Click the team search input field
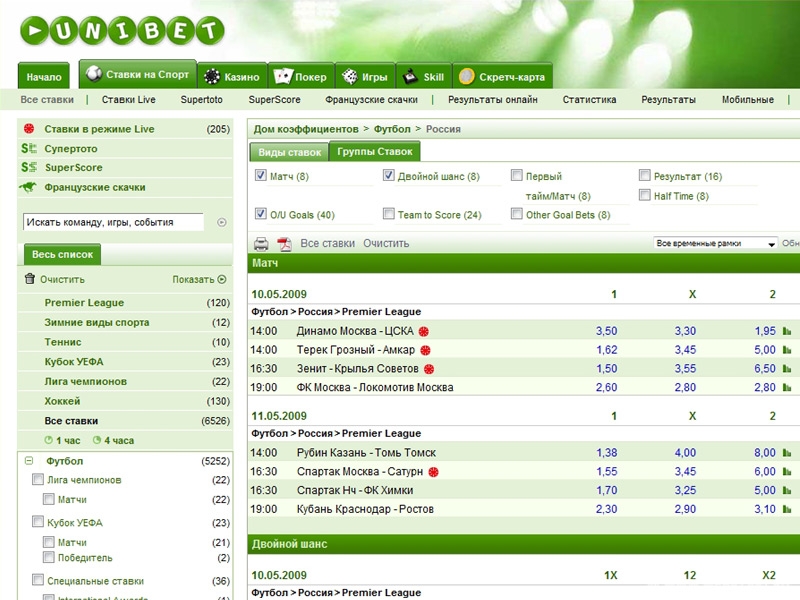 tap(113, 222)
